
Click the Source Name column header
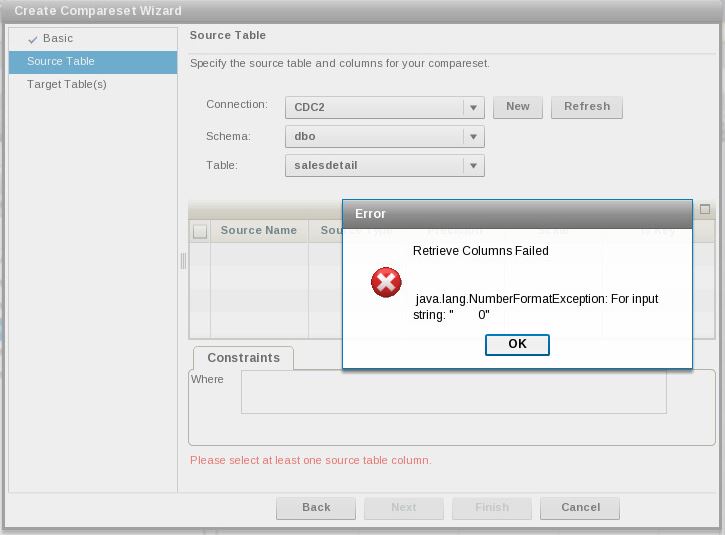259,230
